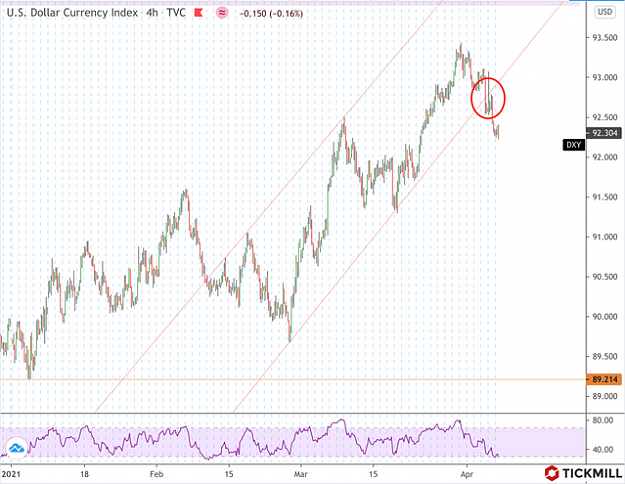Viewport: 625px width, 484px height.
Task: Click the 89.500 price axis label
Action: (x=605, y=356)
